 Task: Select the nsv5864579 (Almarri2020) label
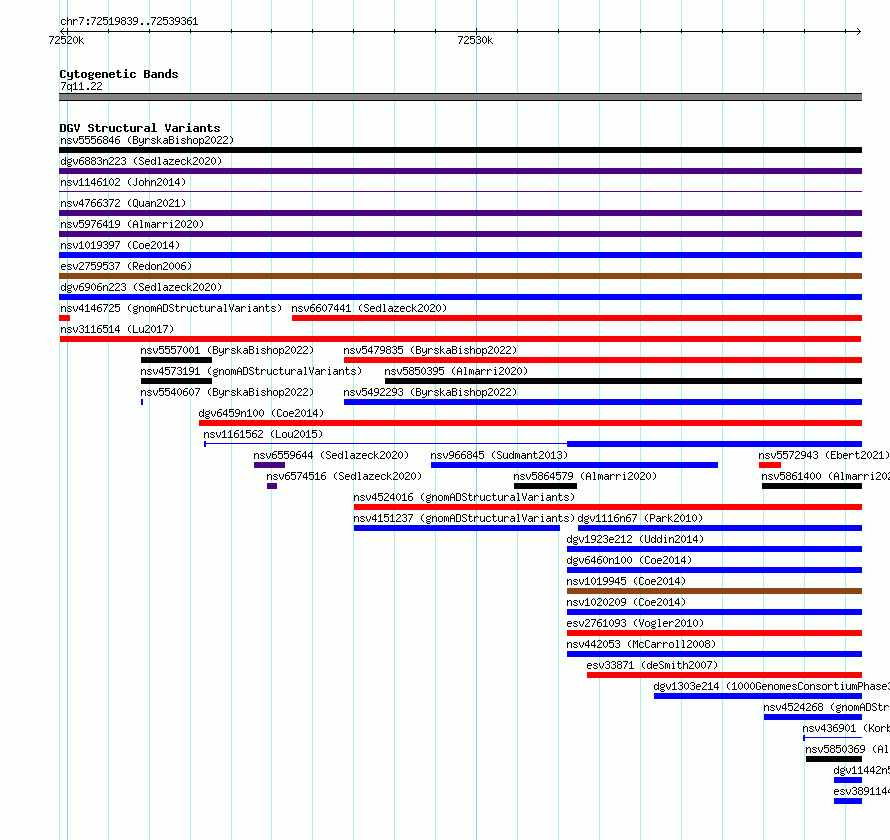[585, 476]
